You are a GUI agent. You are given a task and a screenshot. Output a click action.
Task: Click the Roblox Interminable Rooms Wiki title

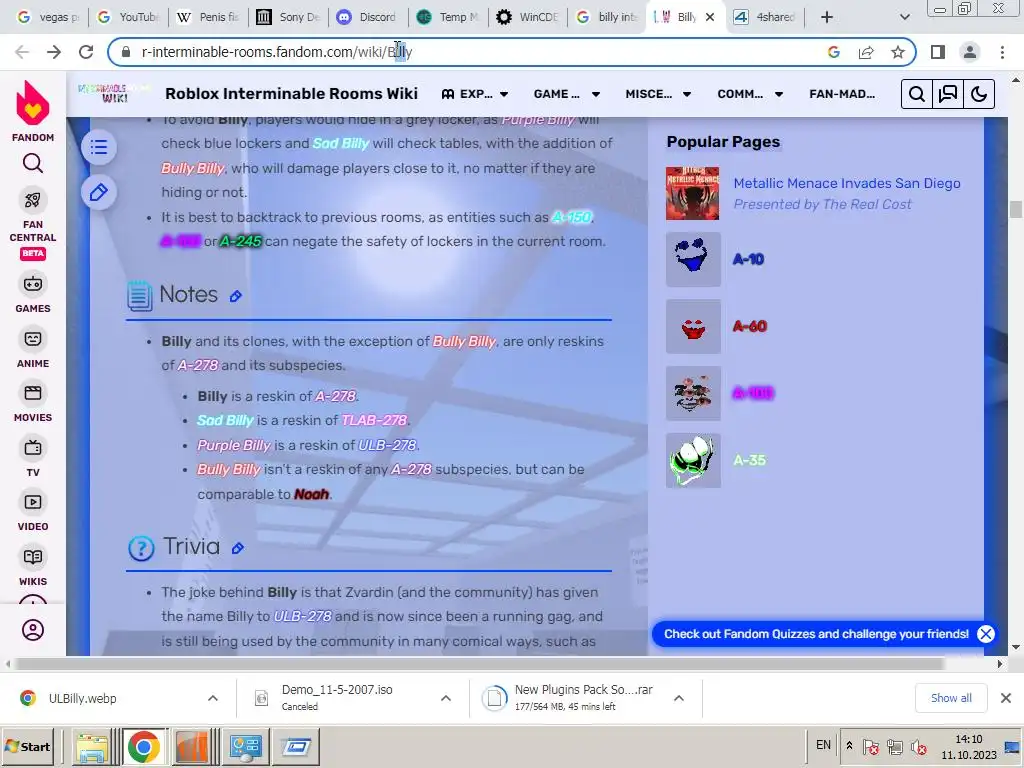pyautogui.click(x=291, y=94)
